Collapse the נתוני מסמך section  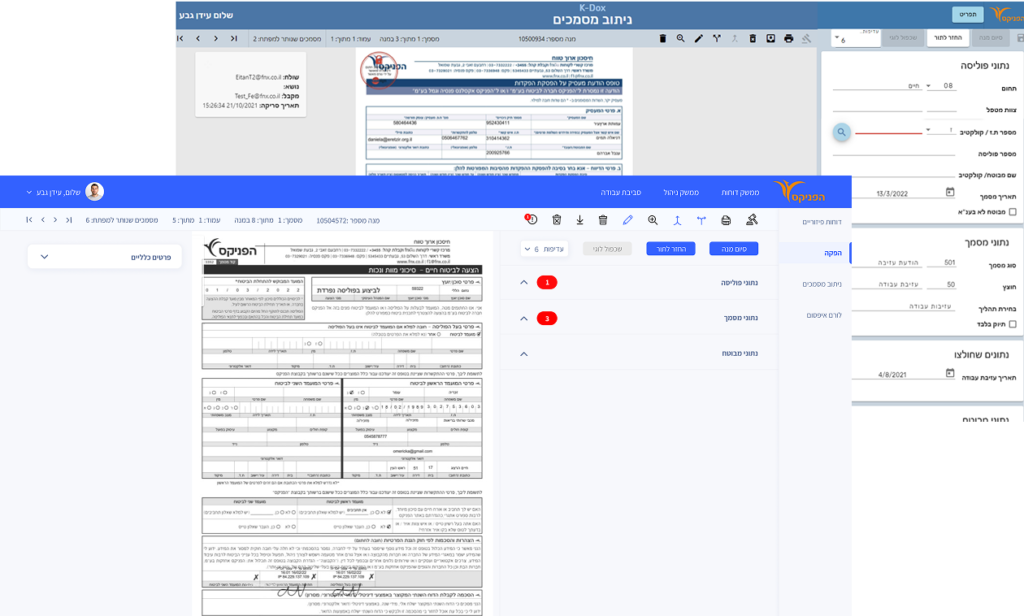pyautogui.click(x=523, y=319)
